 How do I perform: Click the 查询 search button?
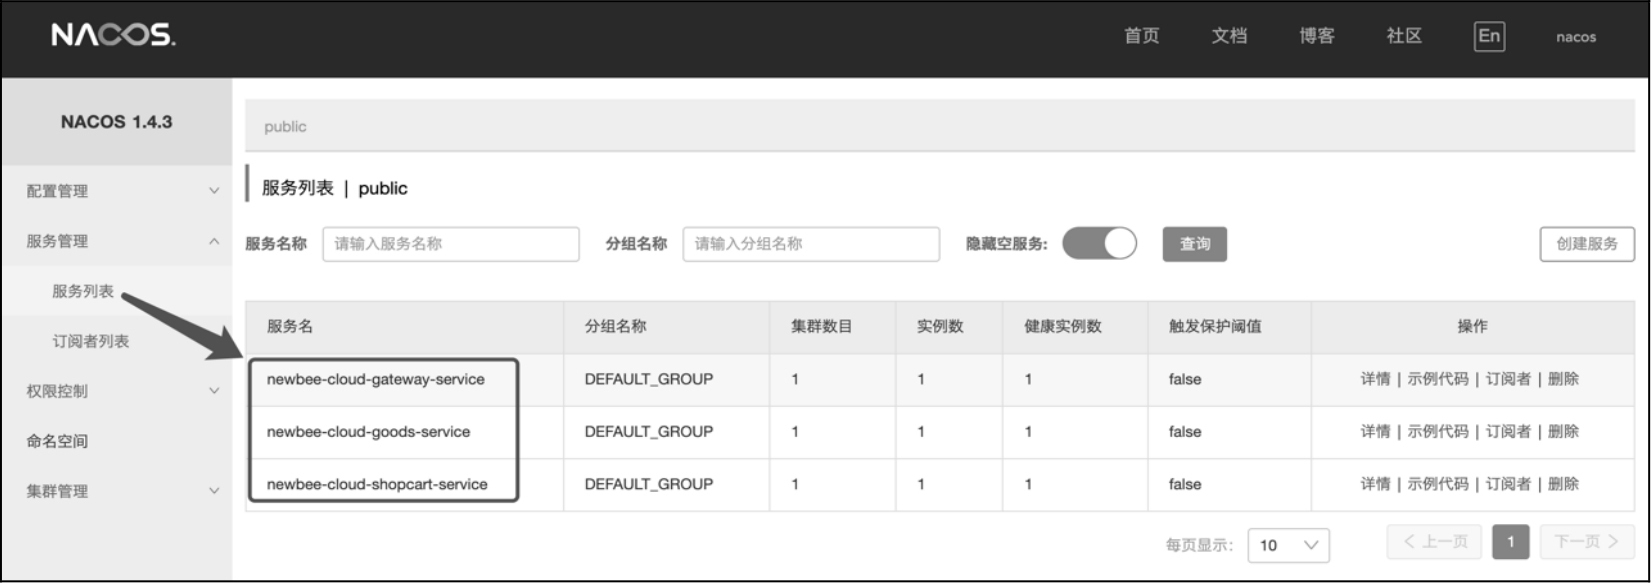(1195, 244)
